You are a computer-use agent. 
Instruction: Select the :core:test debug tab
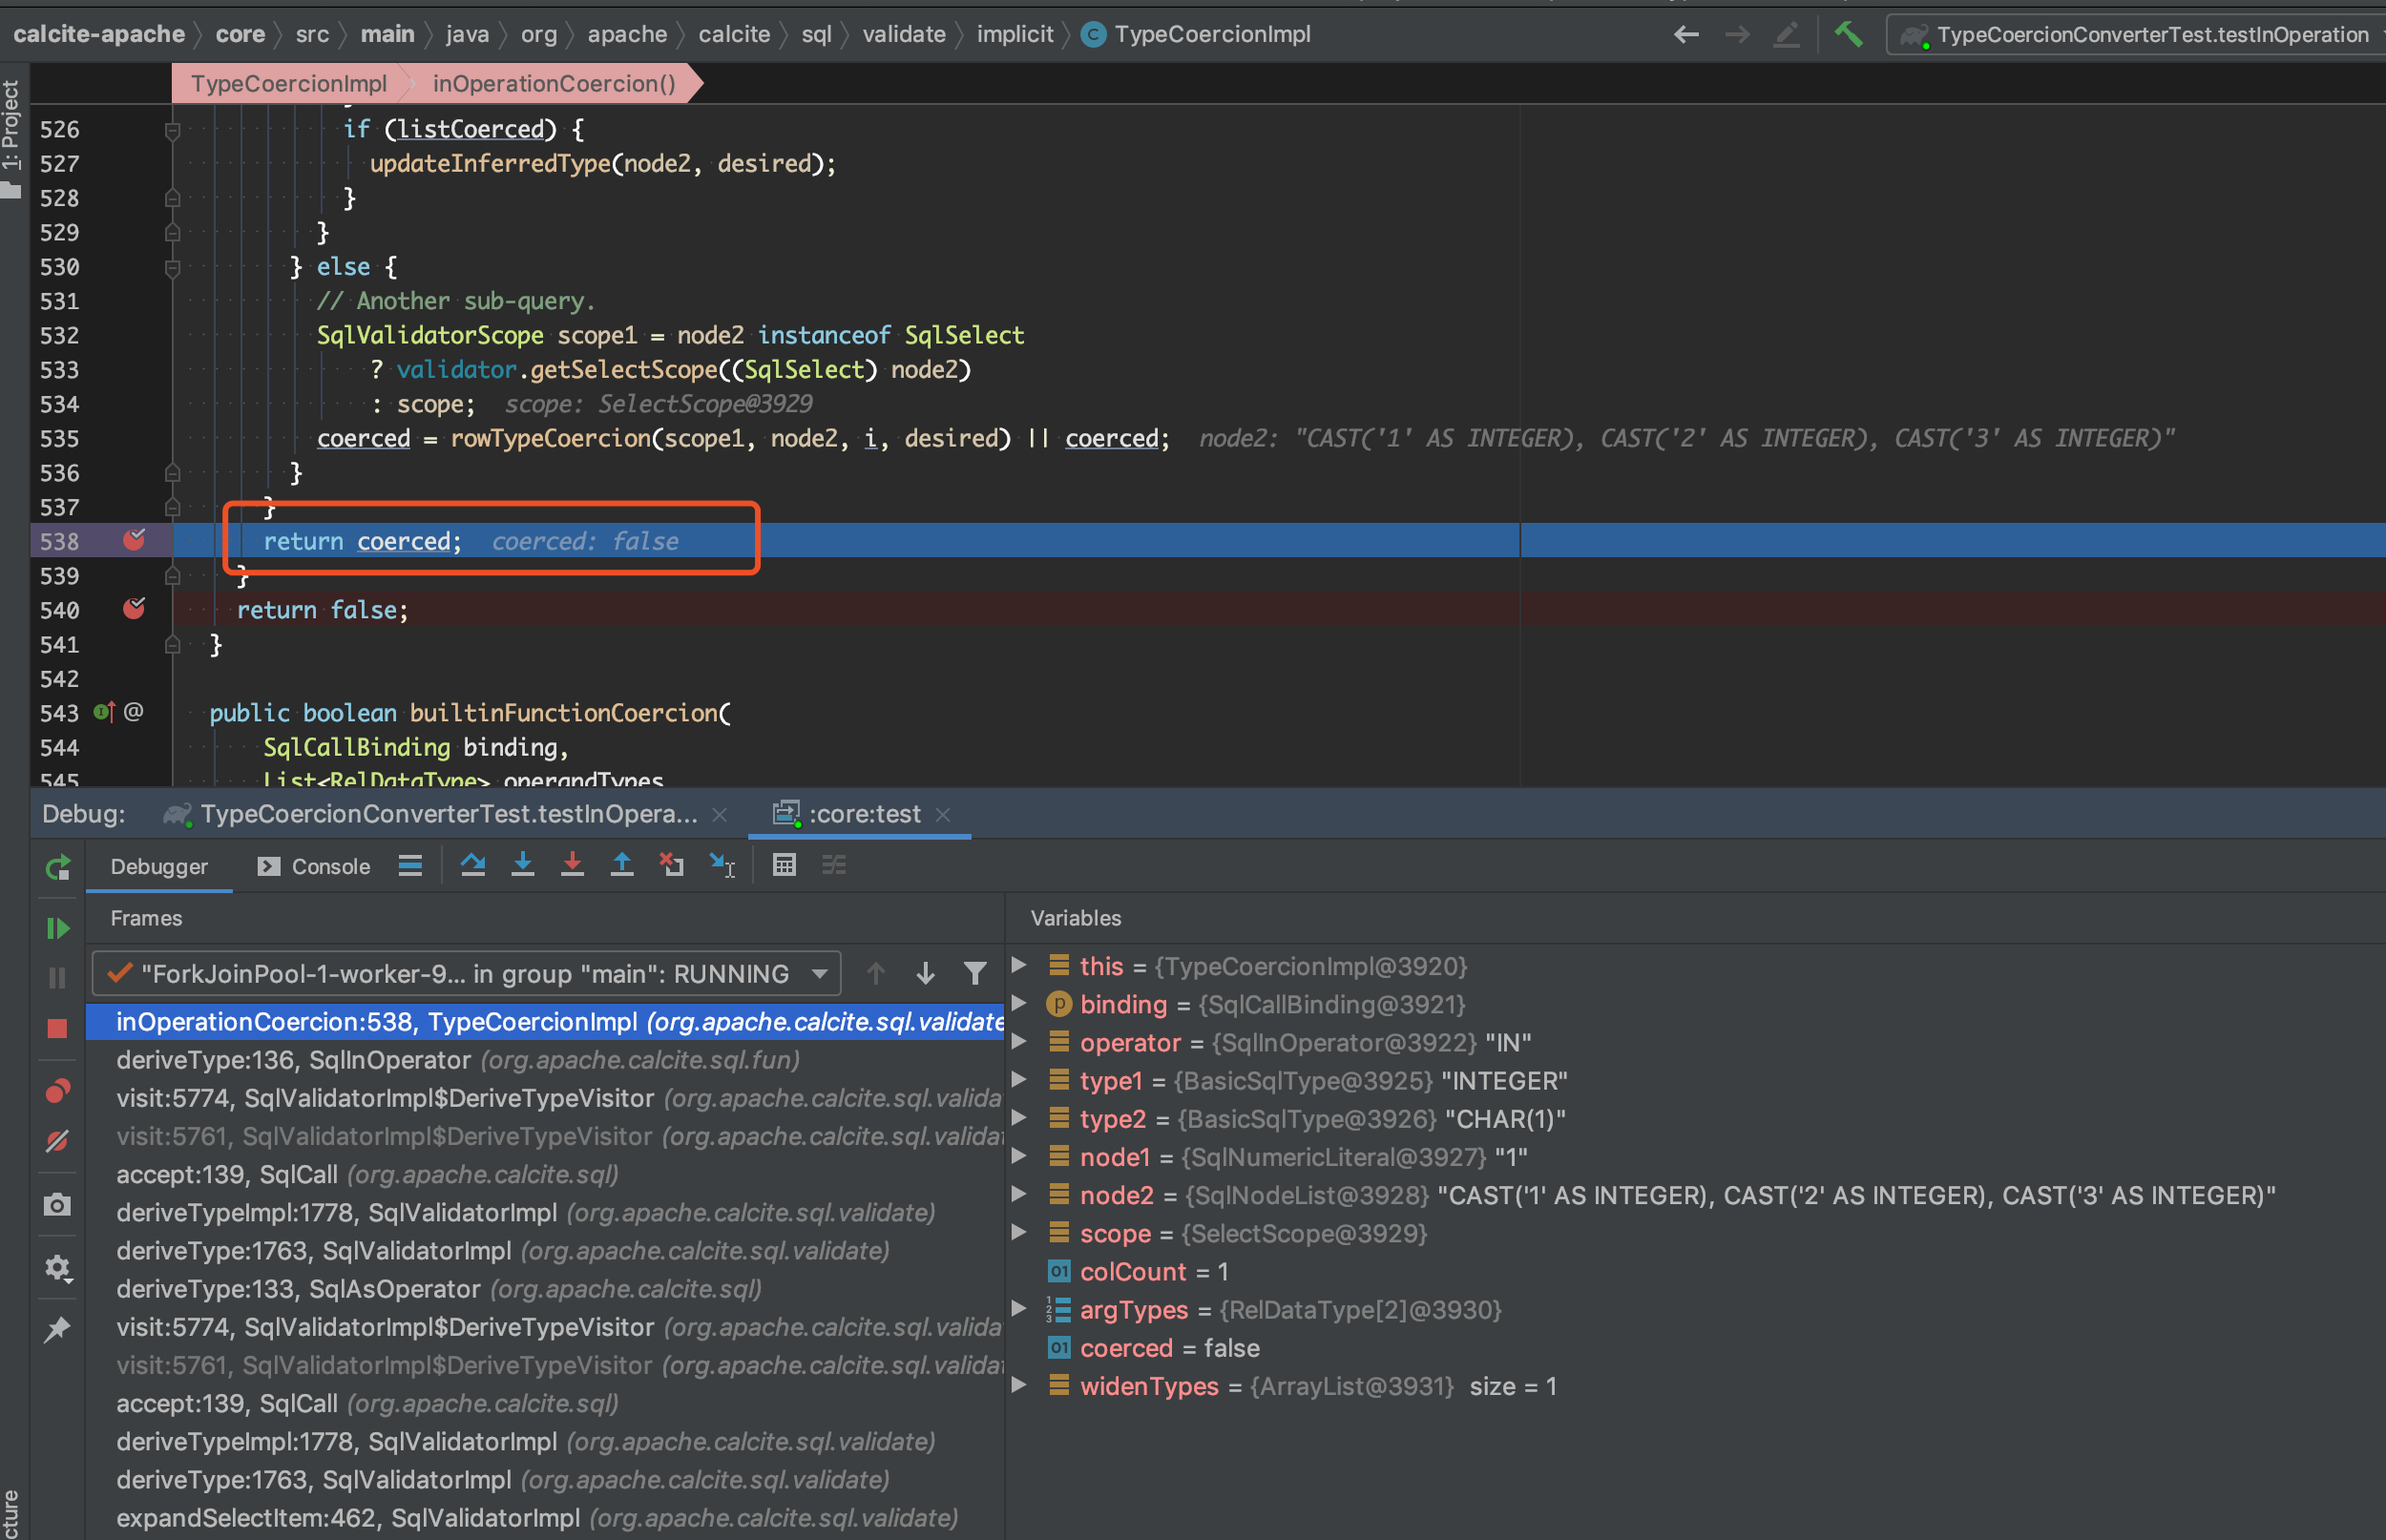pyautogui.click(x=863, y=814)
